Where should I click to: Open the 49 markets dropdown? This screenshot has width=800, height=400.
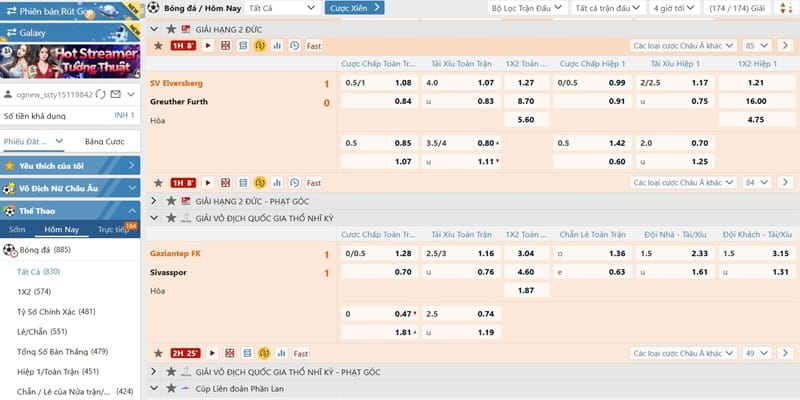(x=757, y=353)
